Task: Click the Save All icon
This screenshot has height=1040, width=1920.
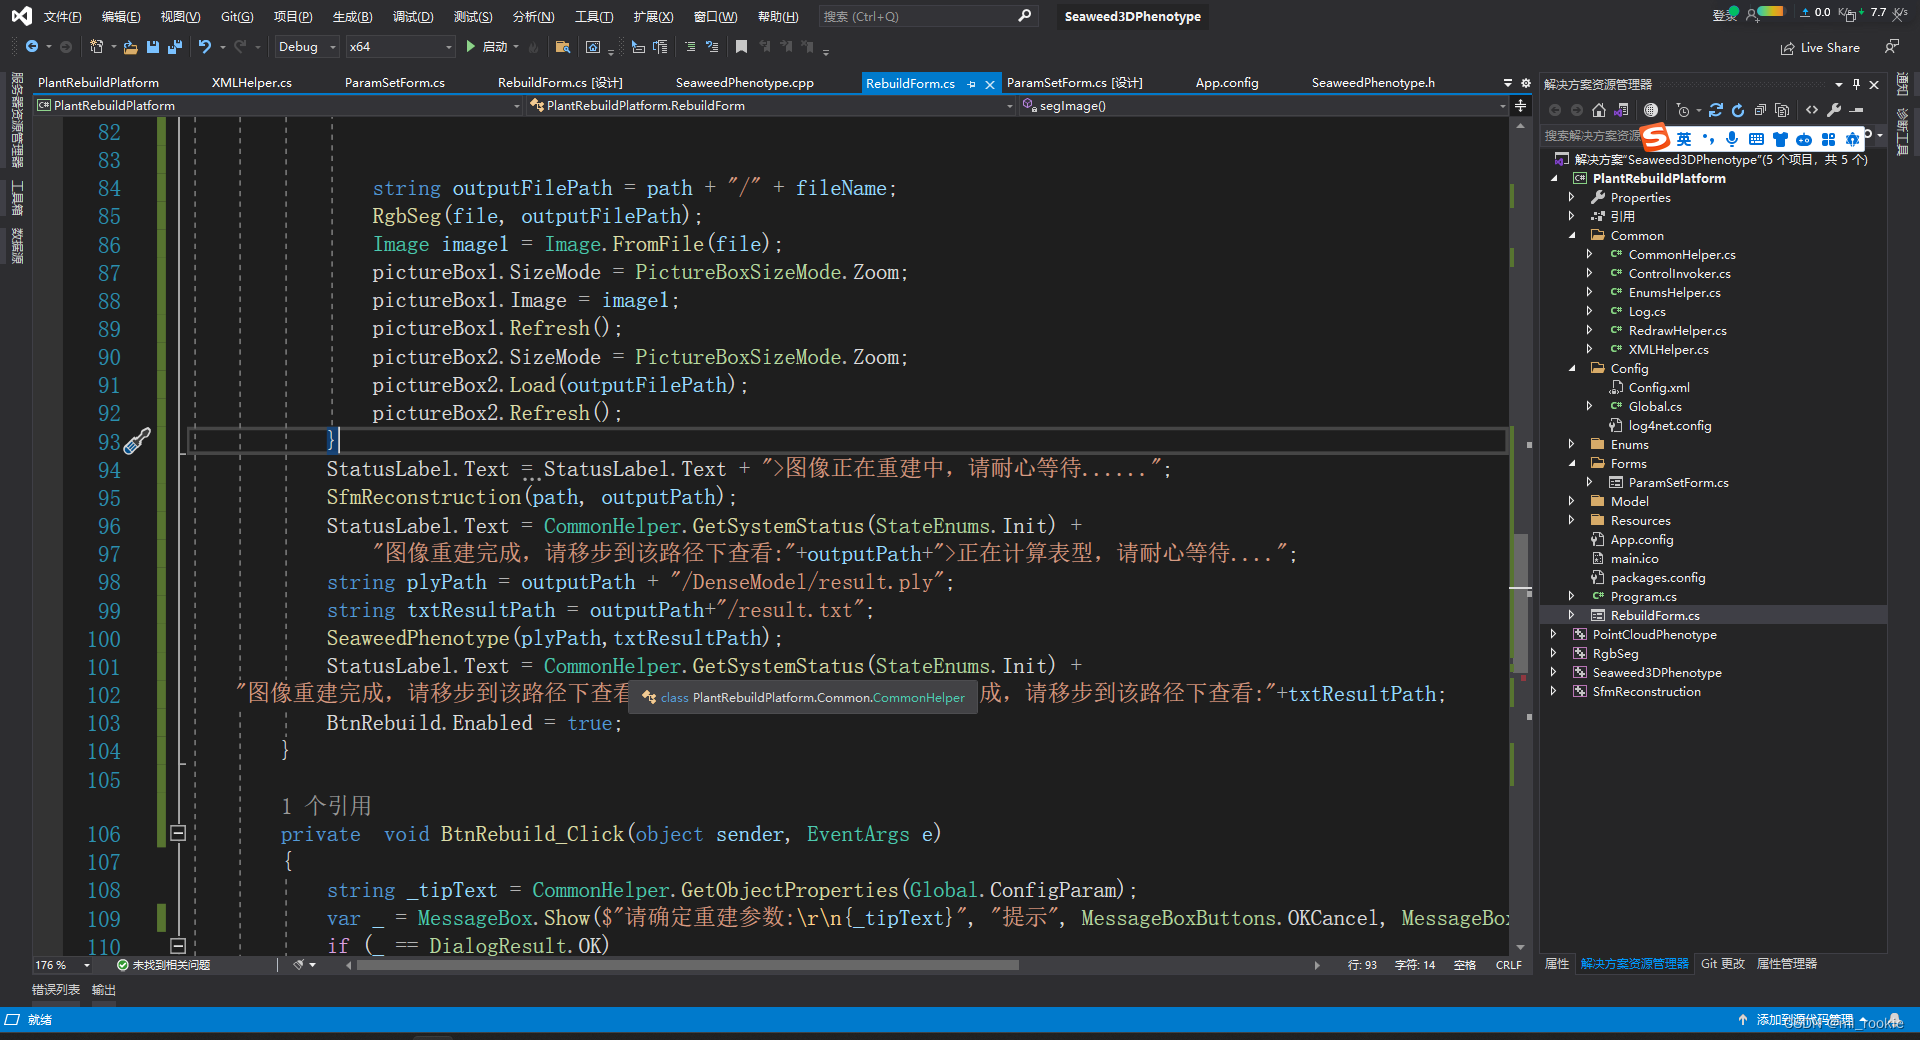Action: pyautogui.click(x=175, y=47)
